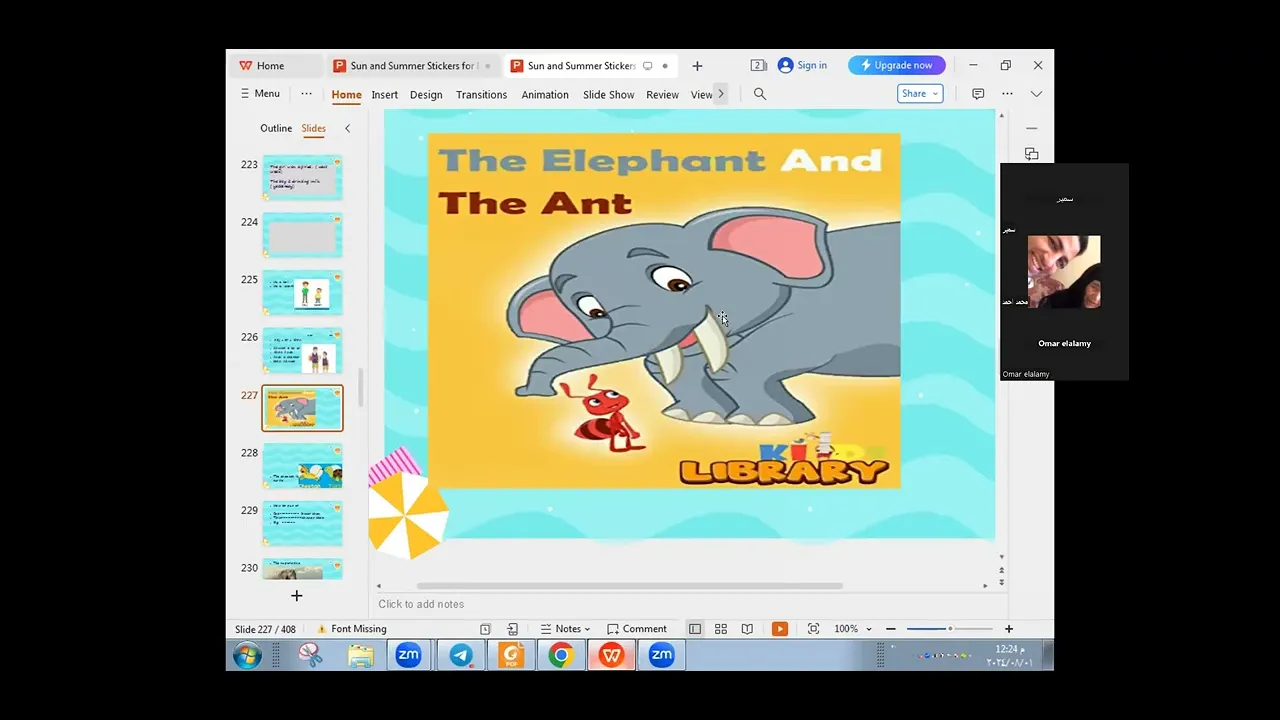Select slide 227 Elephant thumbnail
This screenshot has height=720, width=1280.
[303, 408]
